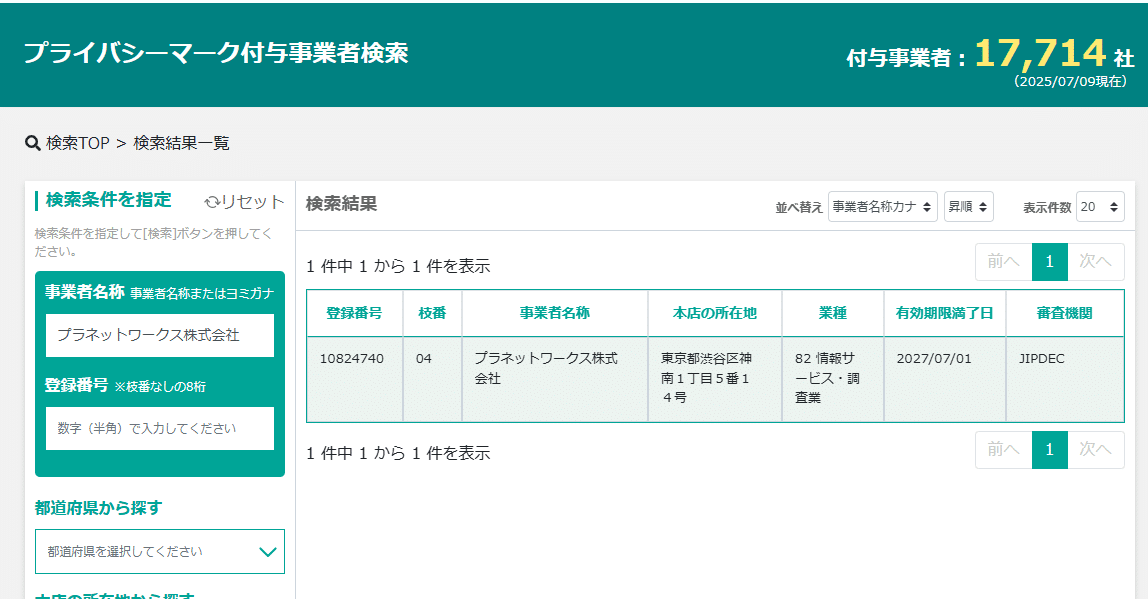1148x599 pixels.
Task: Open the 表示件数 20 dropdown
Action: 1100,207
